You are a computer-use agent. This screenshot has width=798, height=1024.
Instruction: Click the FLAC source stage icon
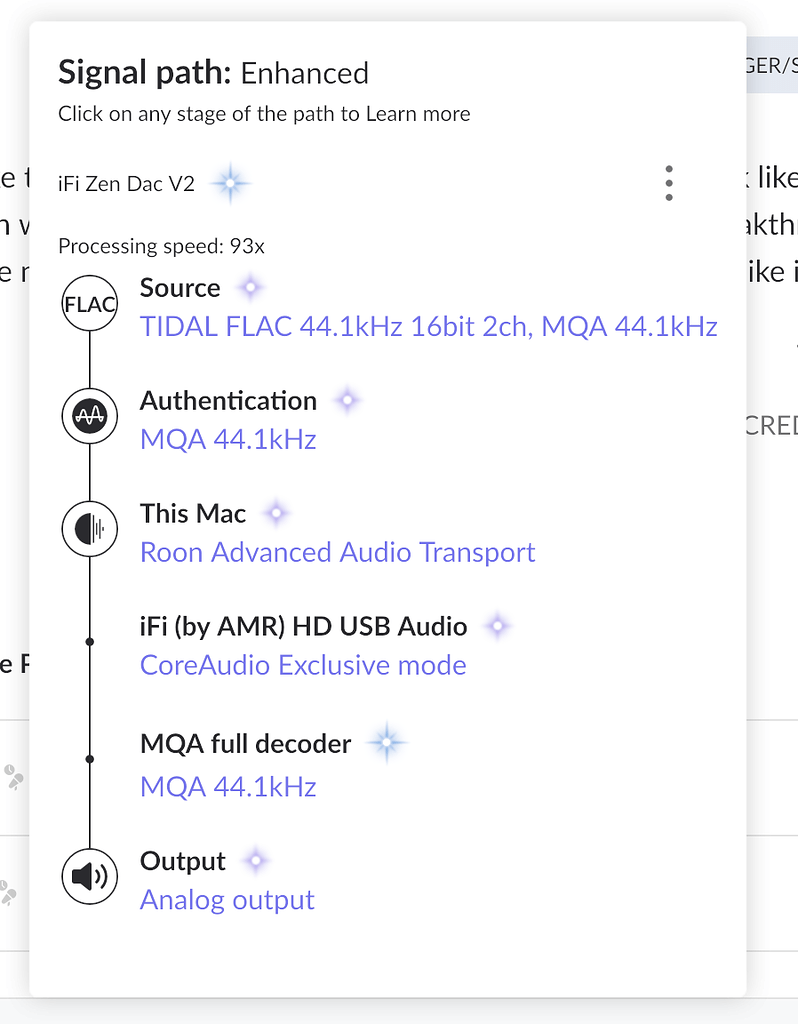[x=89, y=303]
